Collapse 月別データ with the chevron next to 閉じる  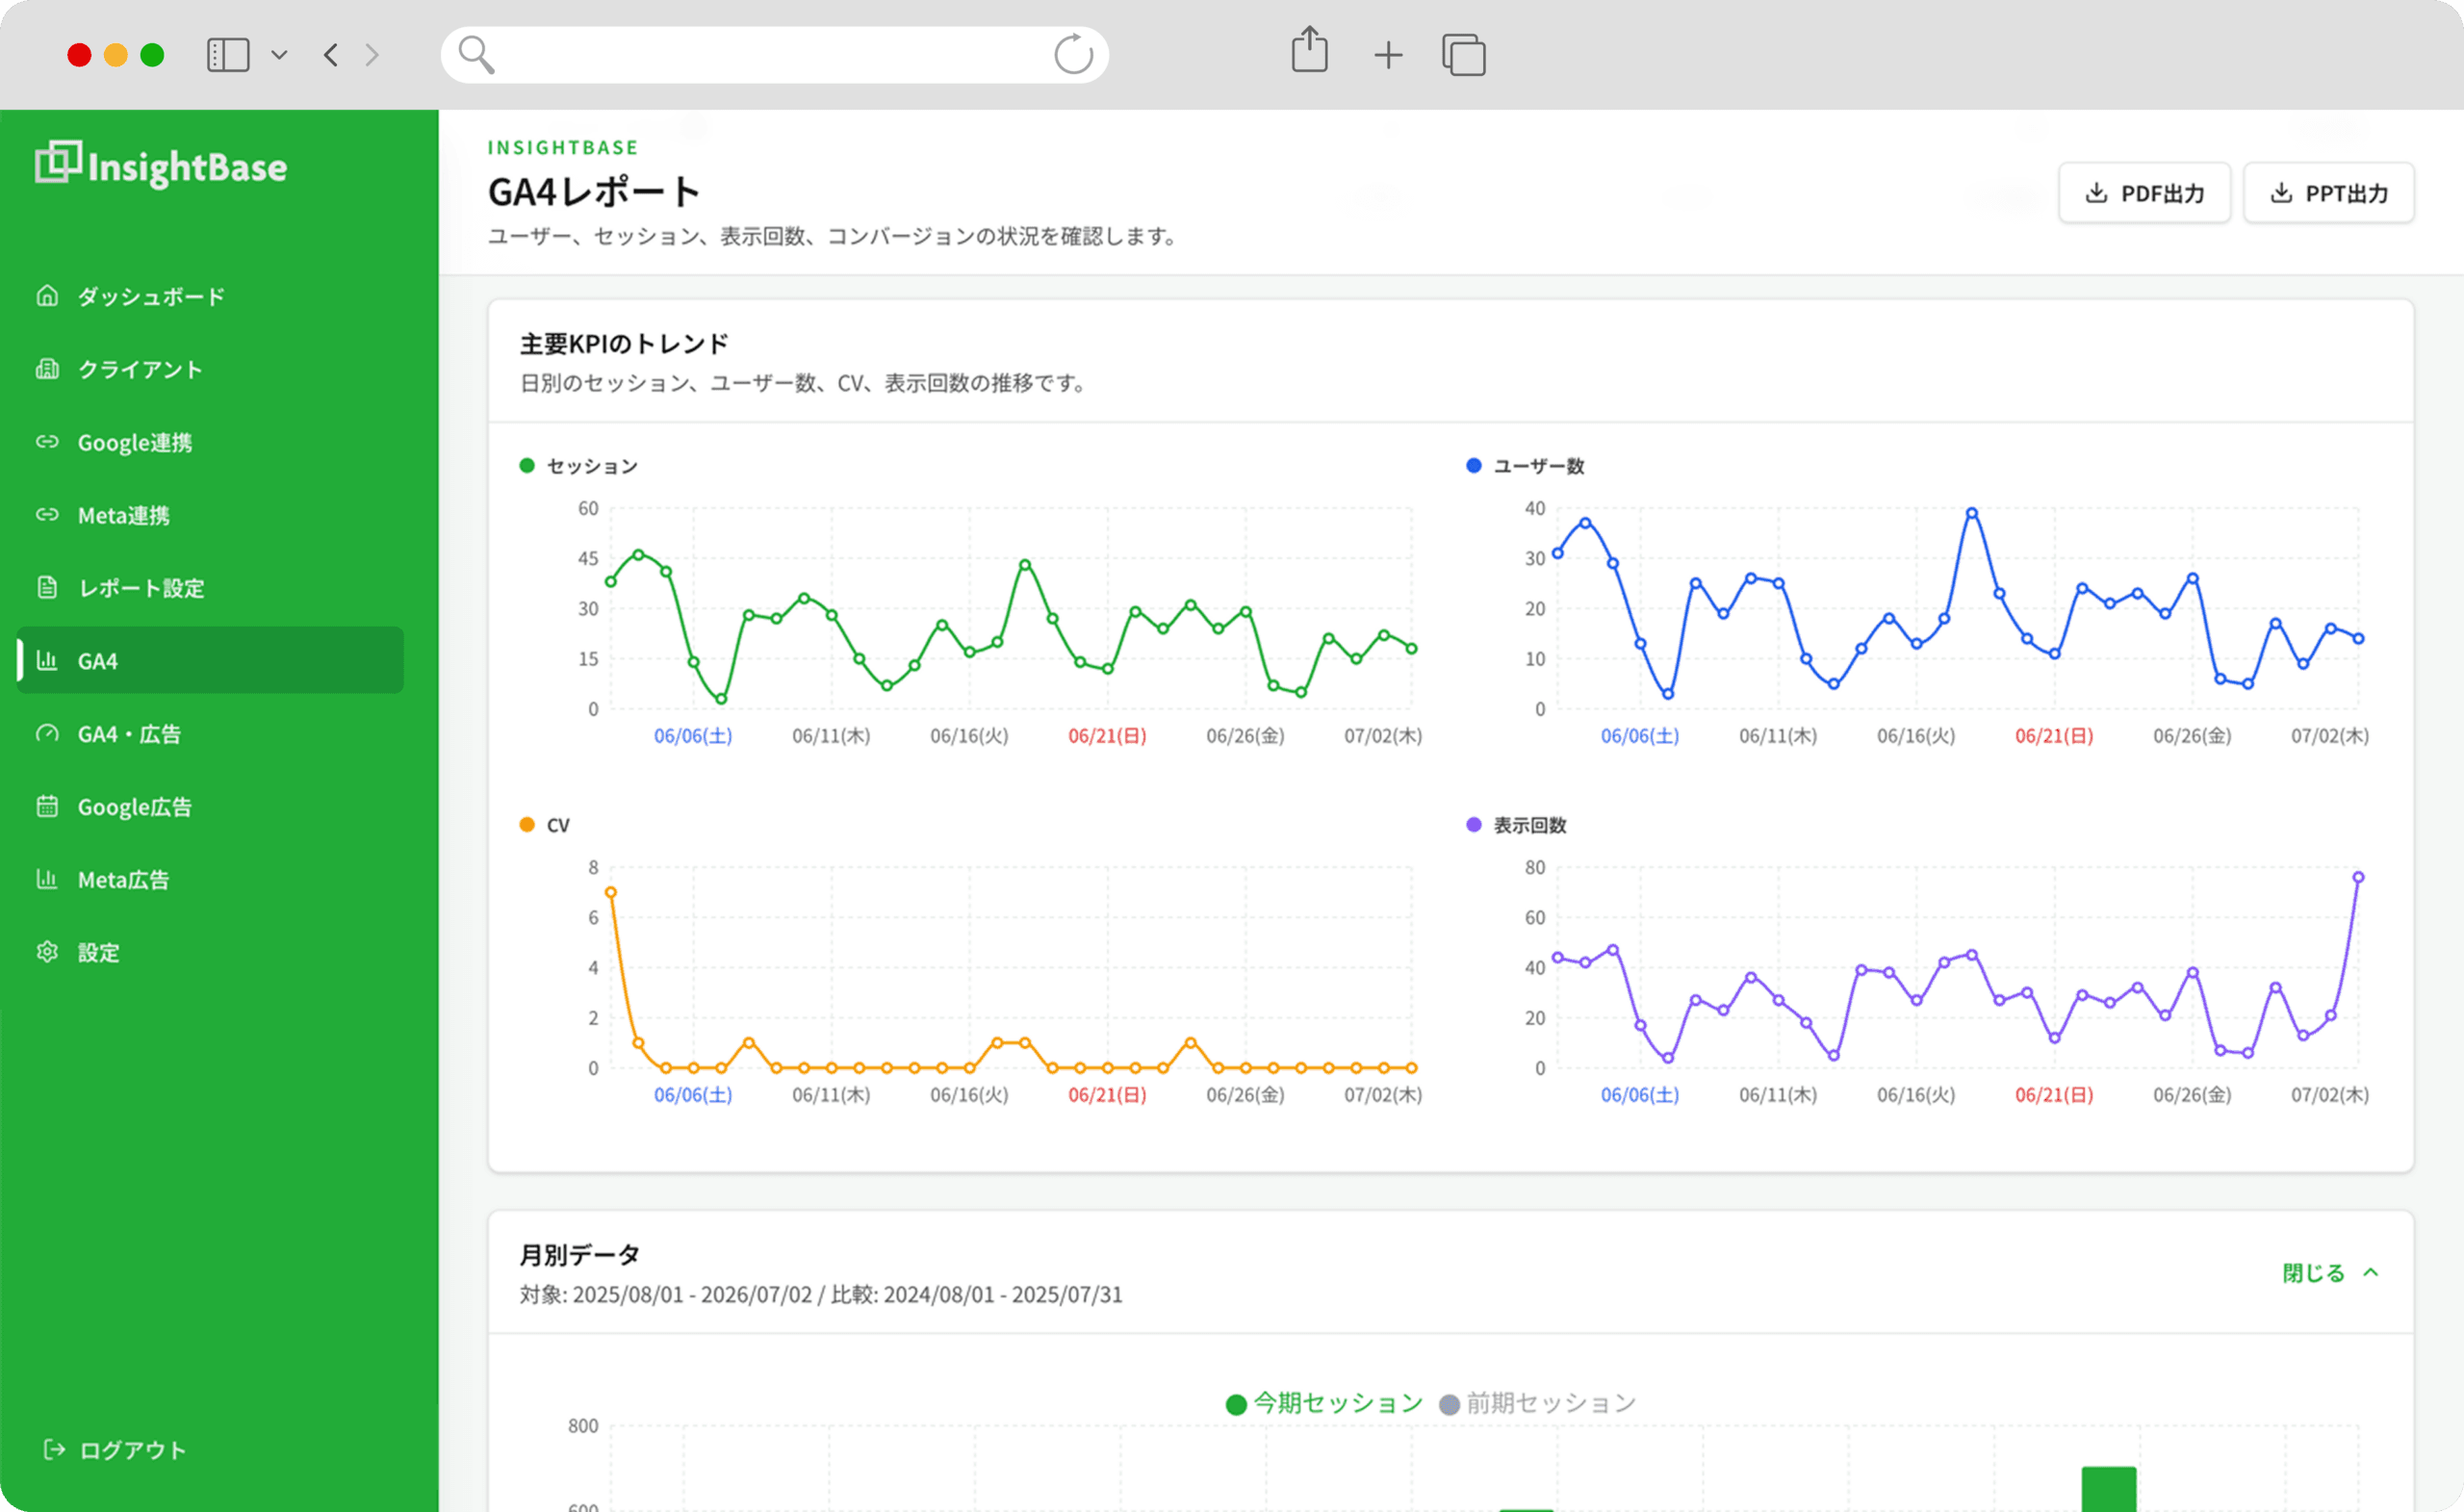(2371, 1273)
